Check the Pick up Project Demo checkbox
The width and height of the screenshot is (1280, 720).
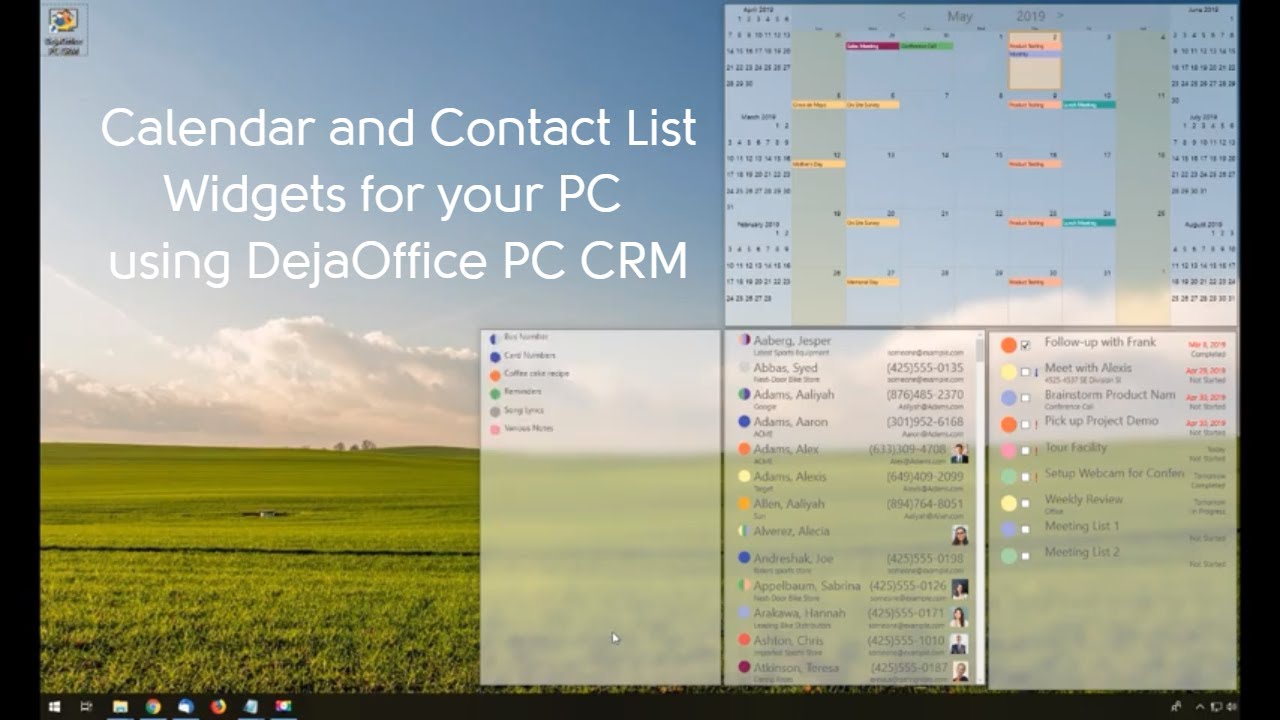1025,425
